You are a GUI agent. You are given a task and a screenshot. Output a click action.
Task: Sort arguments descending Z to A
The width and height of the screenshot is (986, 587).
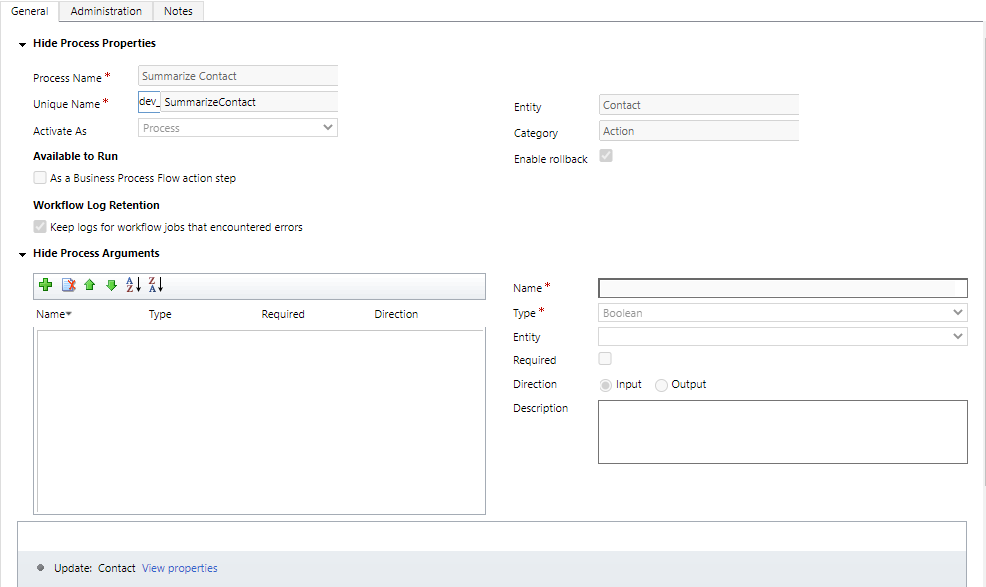(155, 285)
